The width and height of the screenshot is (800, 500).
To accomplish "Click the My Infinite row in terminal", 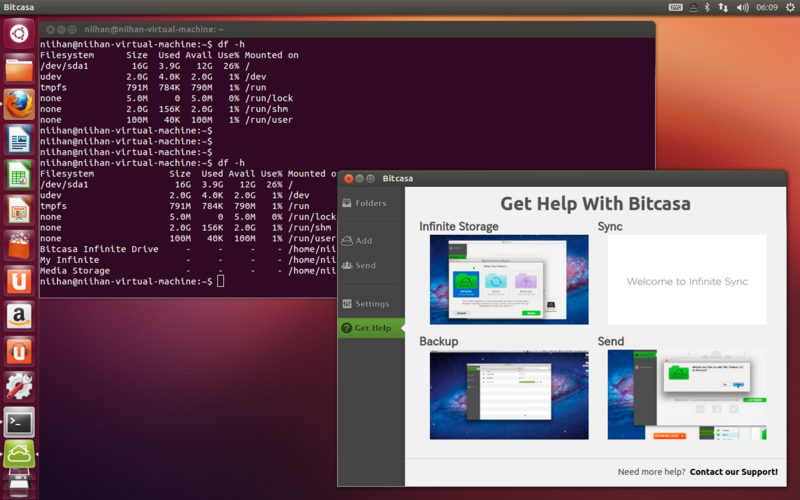I will (188, 260).
